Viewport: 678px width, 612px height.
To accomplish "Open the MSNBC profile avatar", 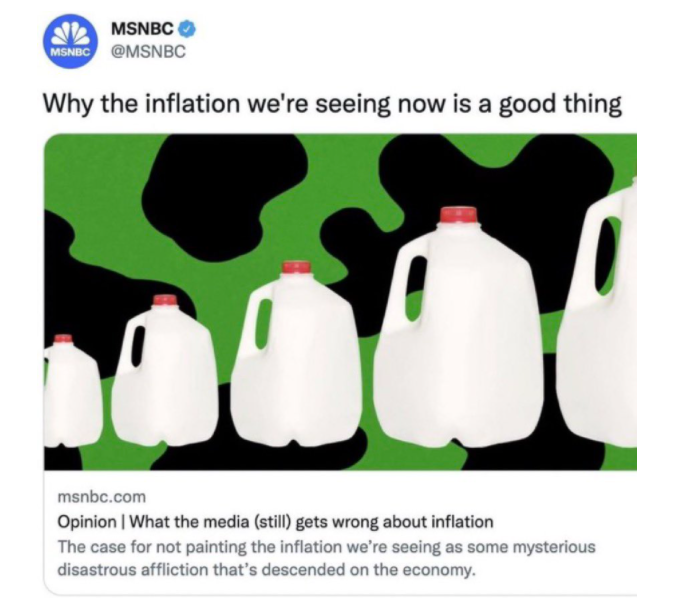I will pyautogui.click(x=70, y=41).
